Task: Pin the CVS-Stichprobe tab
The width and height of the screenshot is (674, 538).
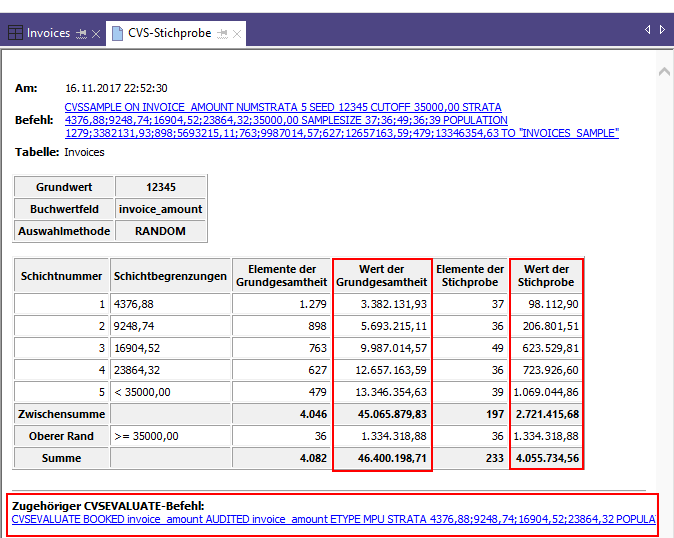Action: point(222,34)
